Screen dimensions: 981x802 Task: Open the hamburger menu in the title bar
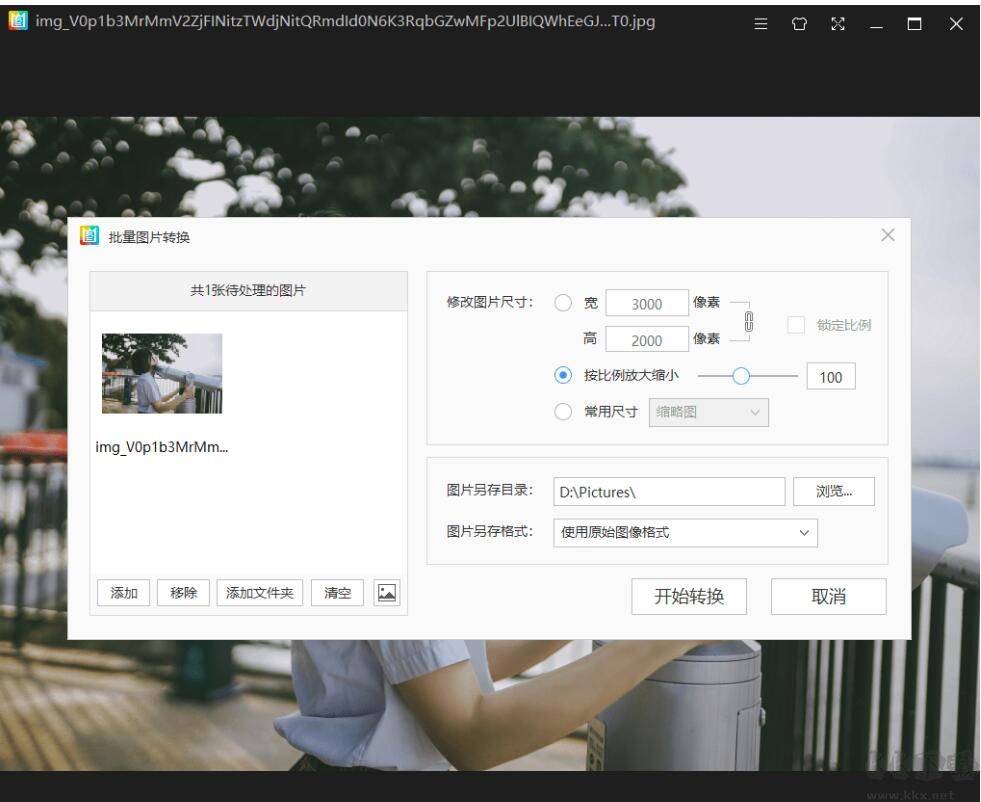pos(760,24)
